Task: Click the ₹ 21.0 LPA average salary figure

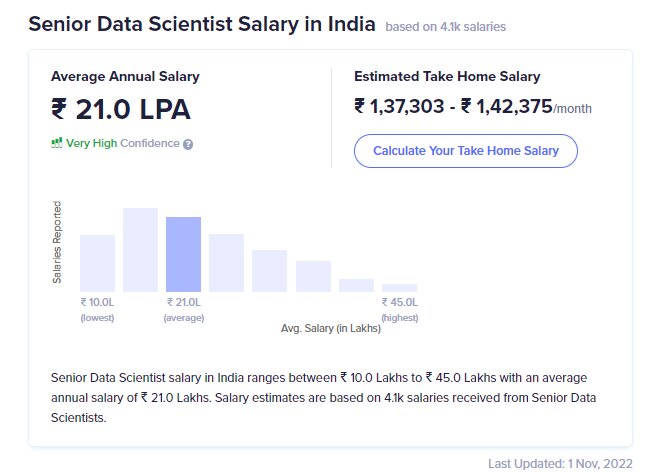Action: [x=120, y=109]
